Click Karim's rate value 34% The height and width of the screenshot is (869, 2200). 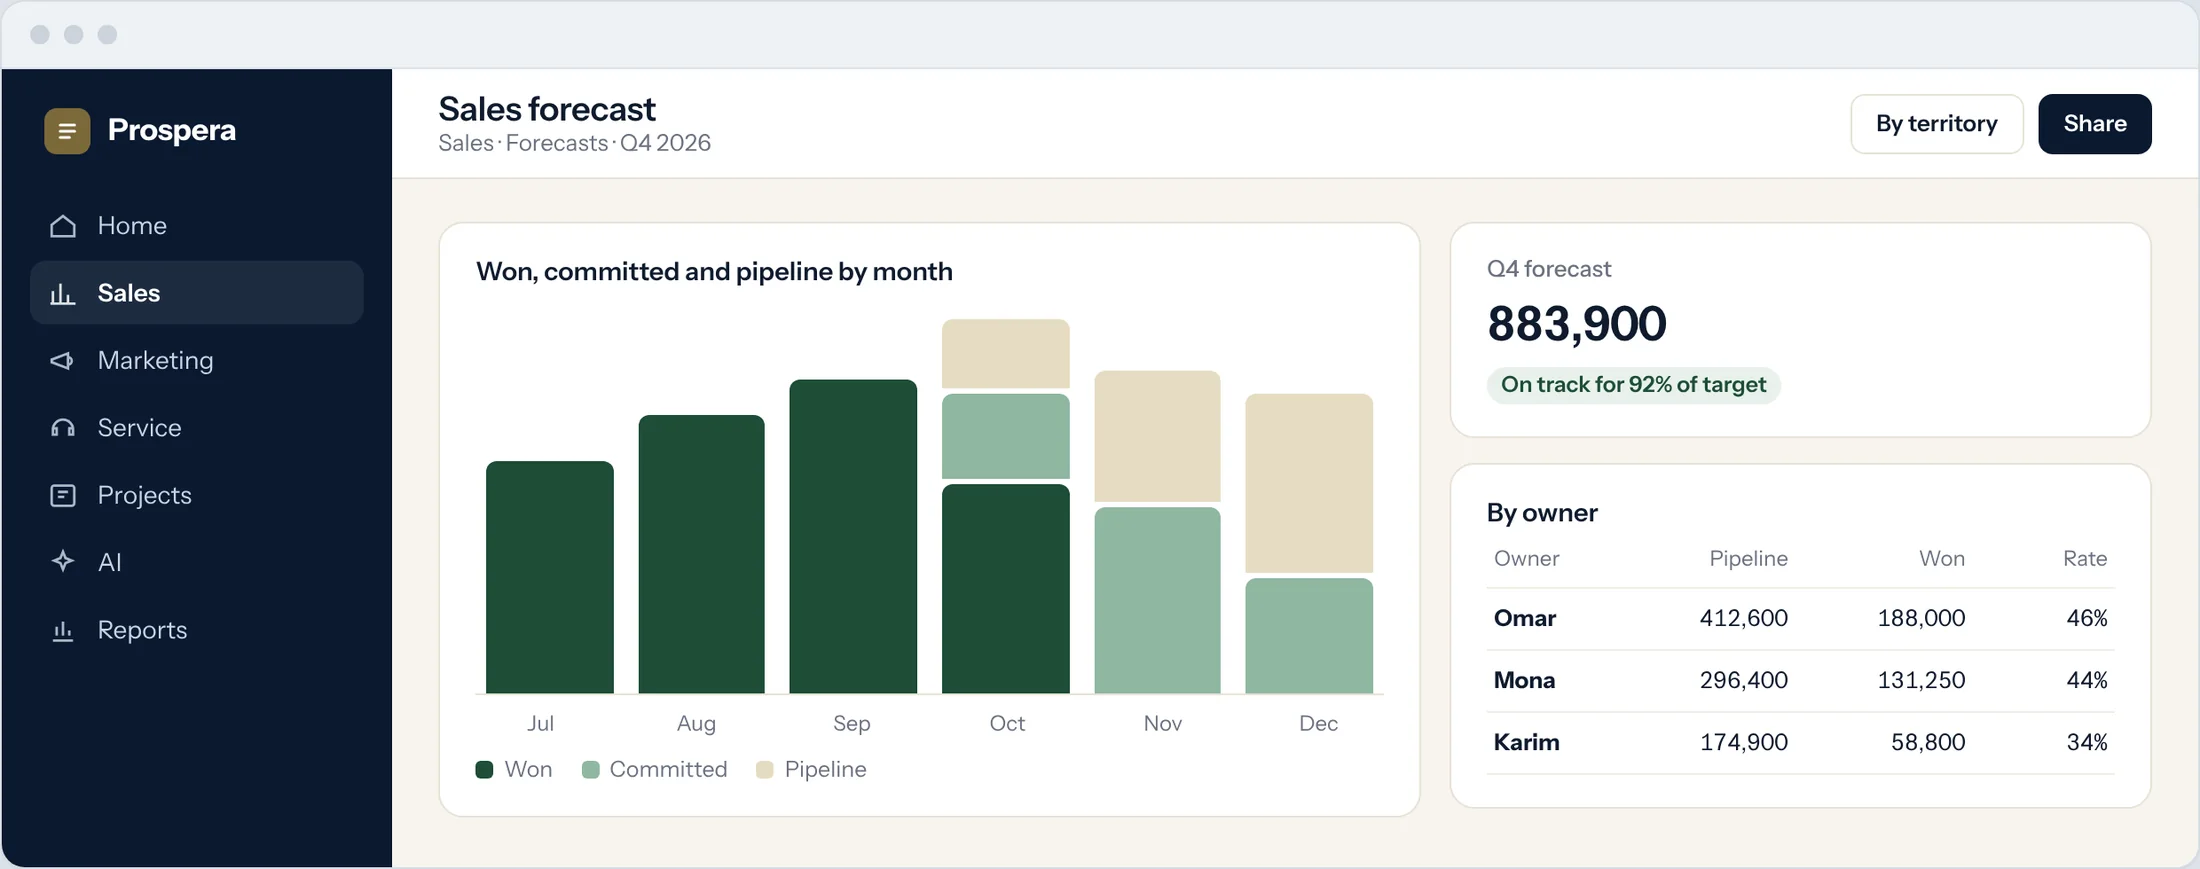tap(2087, 742)
